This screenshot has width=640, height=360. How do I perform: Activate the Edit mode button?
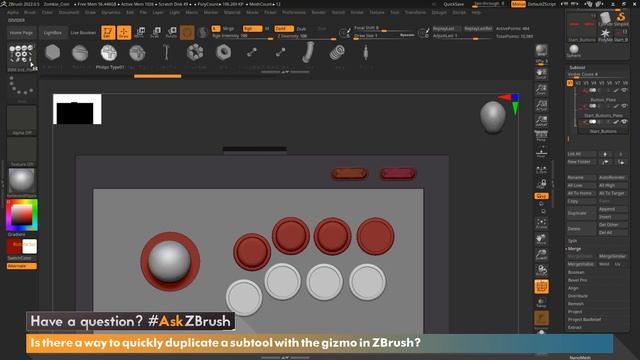point(108,33)
